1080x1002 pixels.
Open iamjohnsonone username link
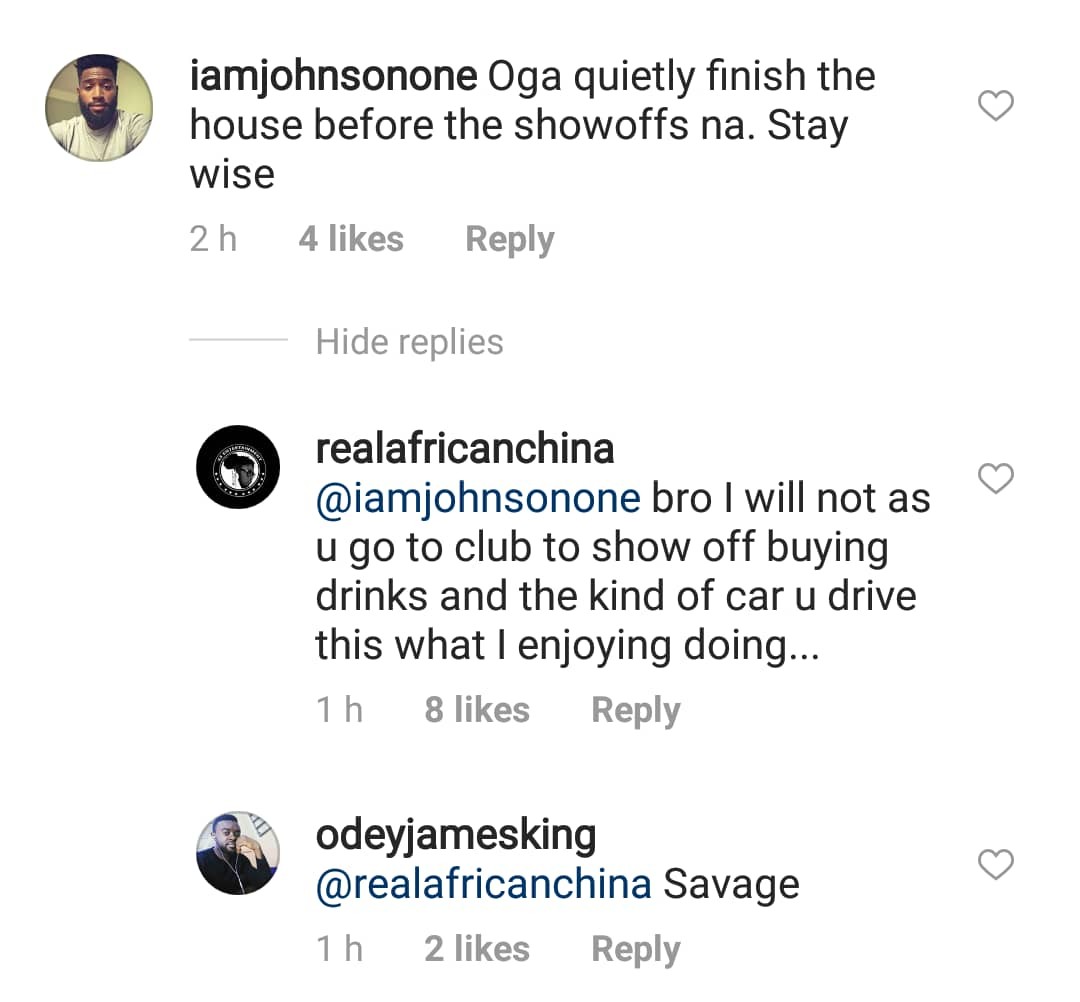click(x=331, y=77)
